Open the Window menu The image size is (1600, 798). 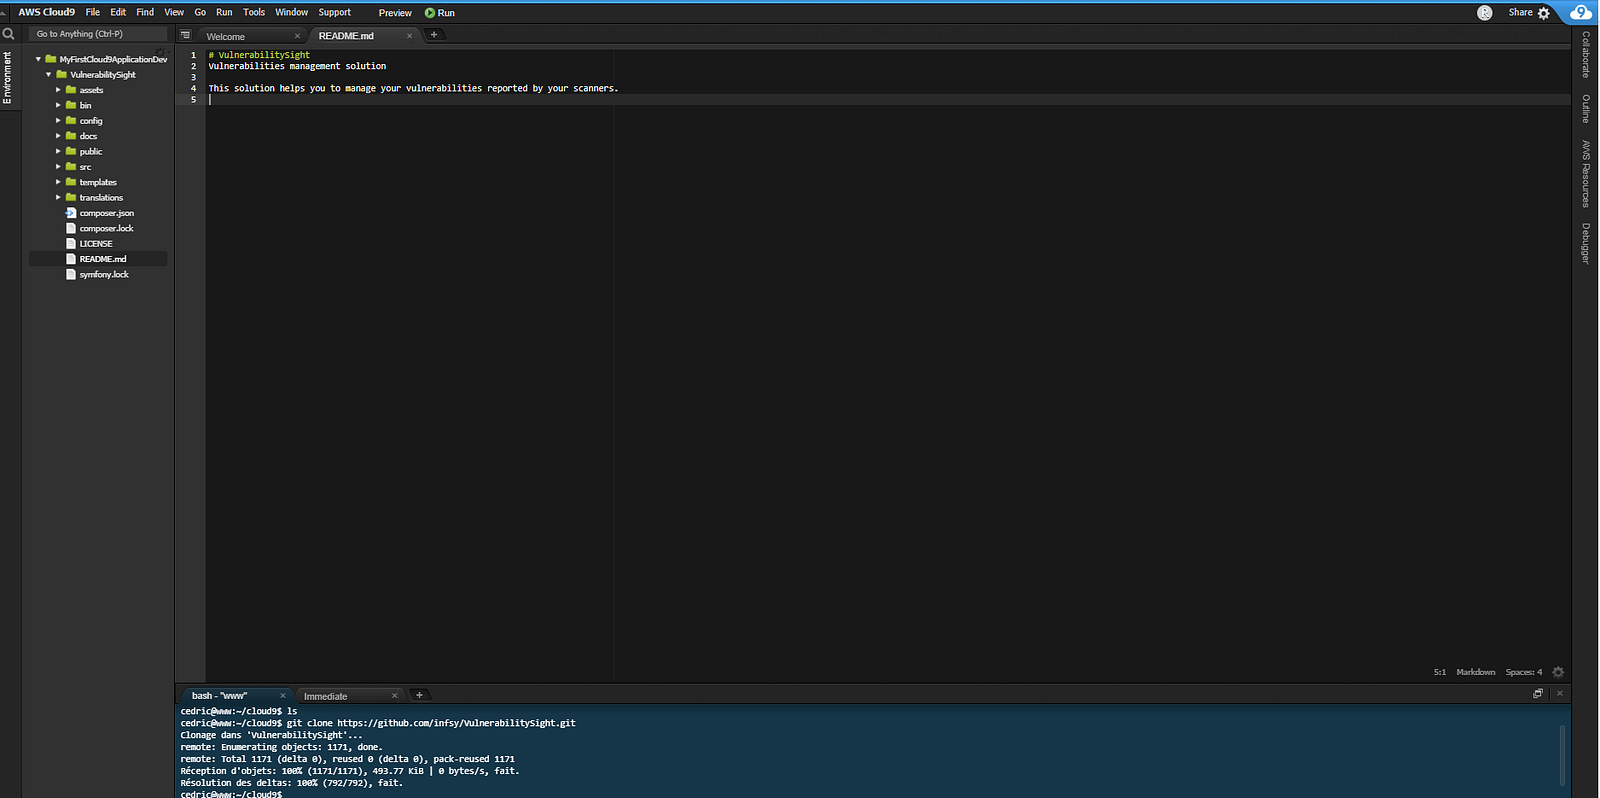point(292,13)
